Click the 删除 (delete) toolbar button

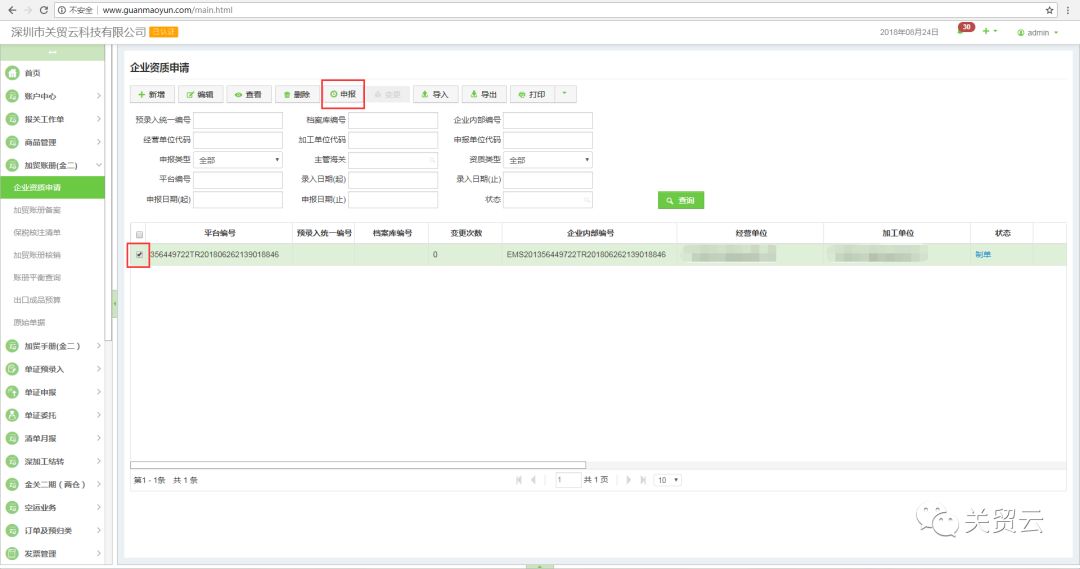click(x=298, y=94)
